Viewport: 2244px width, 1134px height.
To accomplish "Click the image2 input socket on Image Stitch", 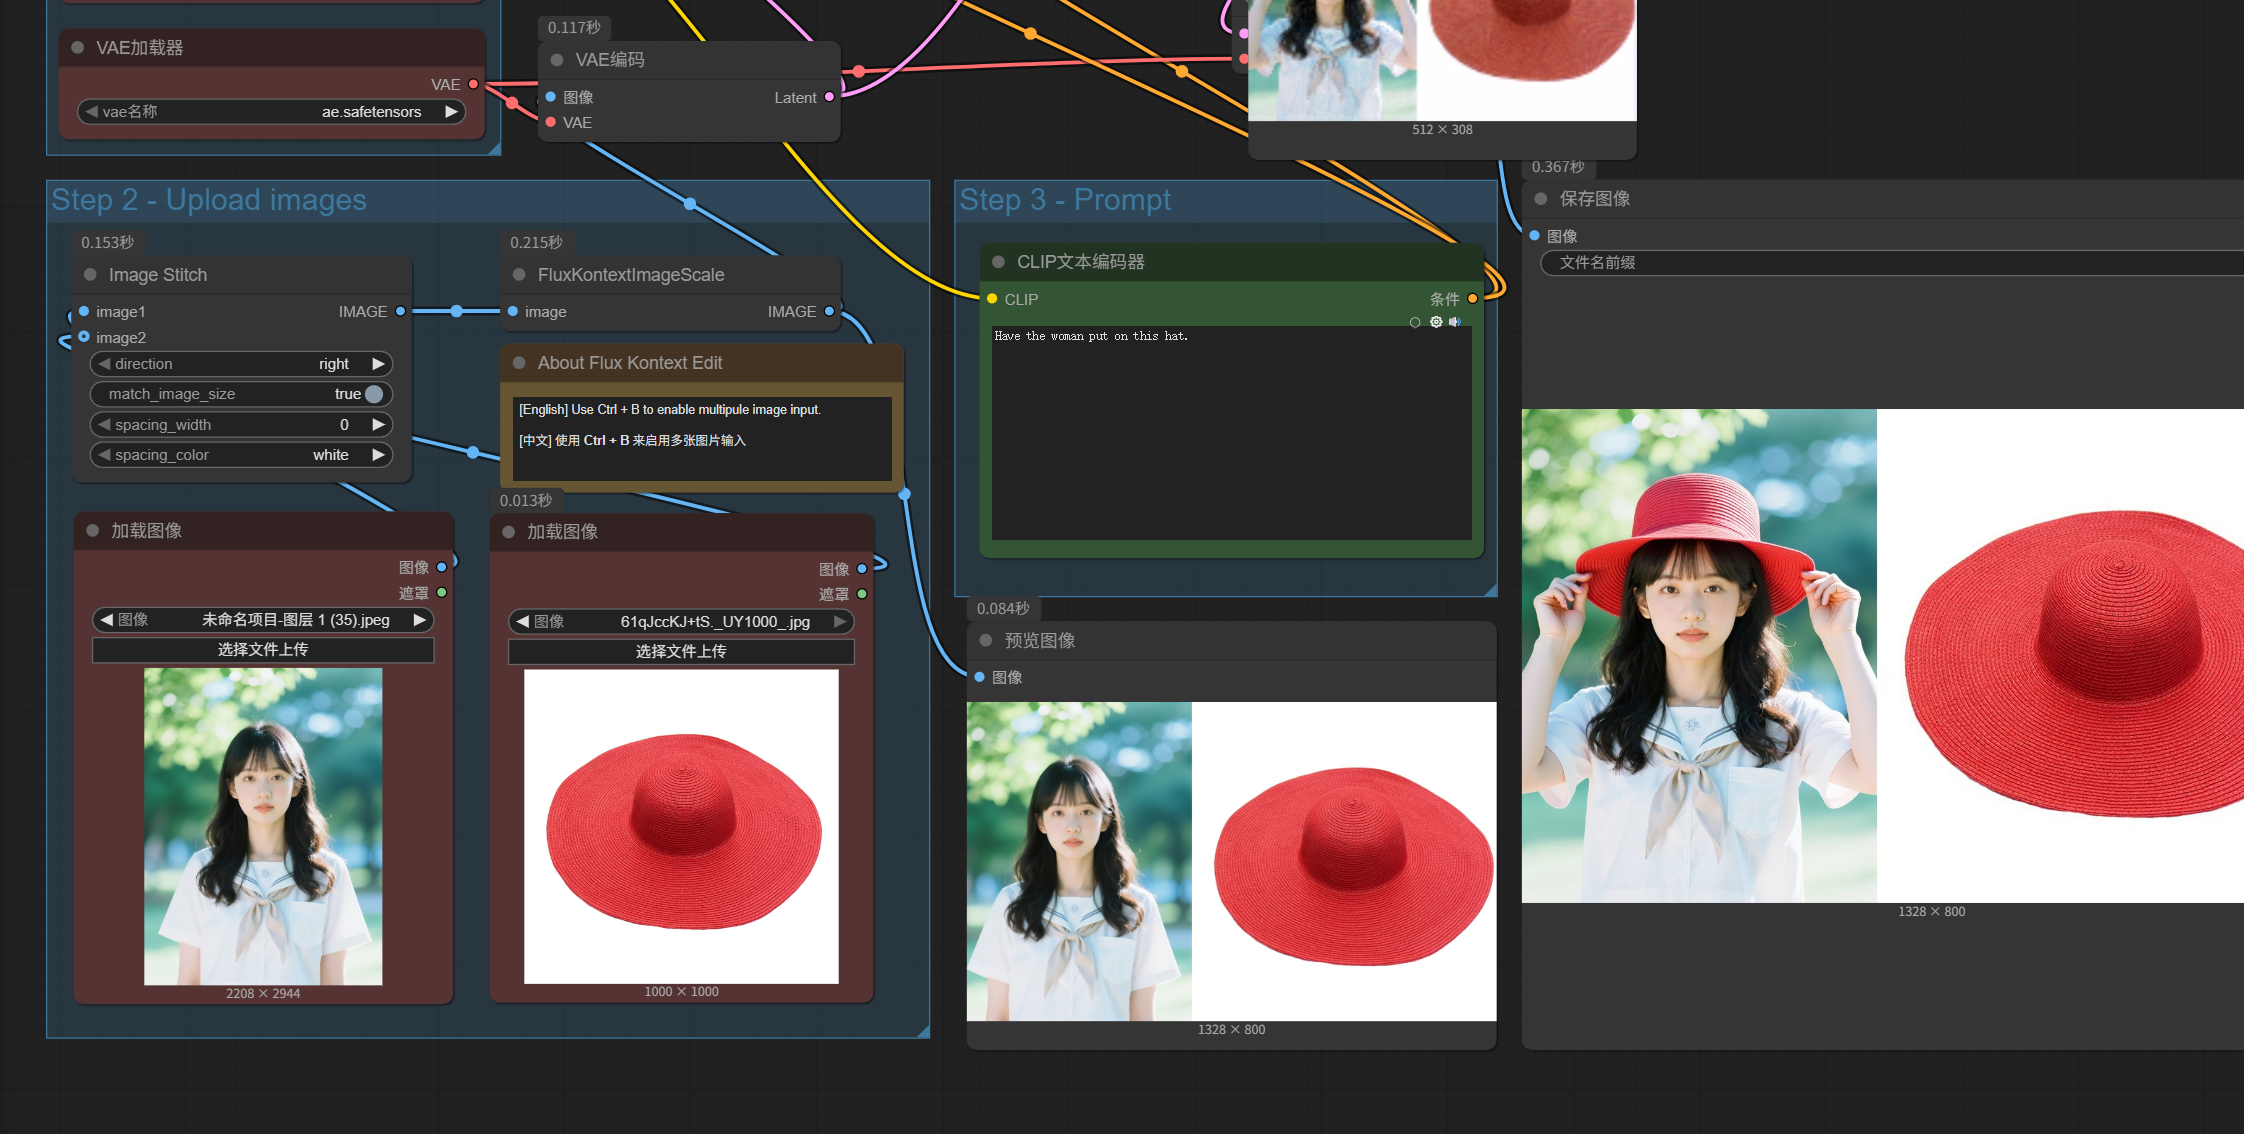I will pyautogui.click(x=84, y=337).
